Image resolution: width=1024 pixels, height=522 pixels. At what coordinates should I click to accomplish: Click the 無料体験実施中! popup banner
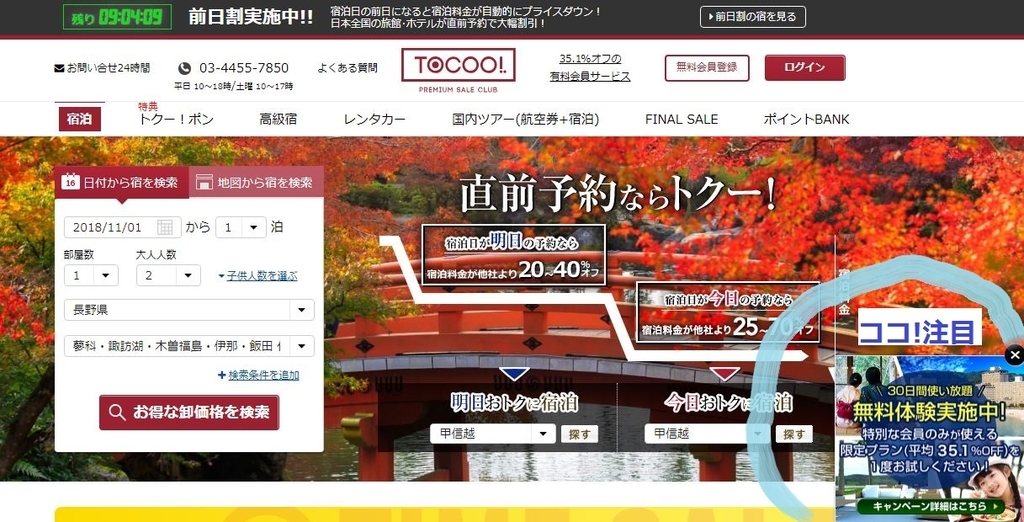click(930, 438)
